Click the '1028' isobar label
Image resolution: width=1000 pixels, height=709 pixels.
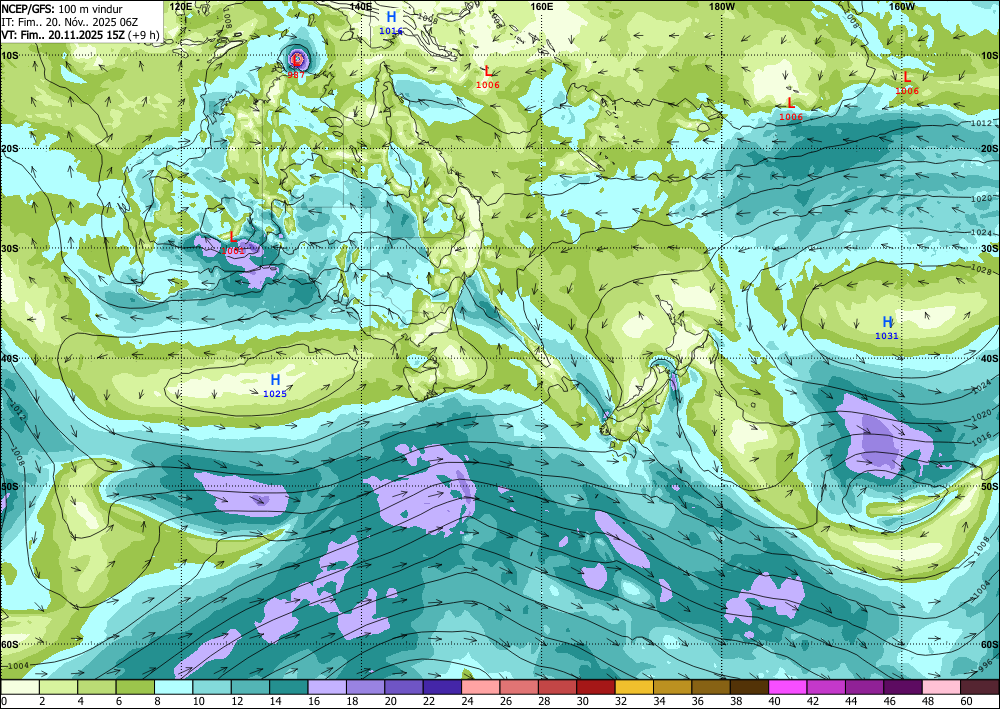click(x=983, y=271)
